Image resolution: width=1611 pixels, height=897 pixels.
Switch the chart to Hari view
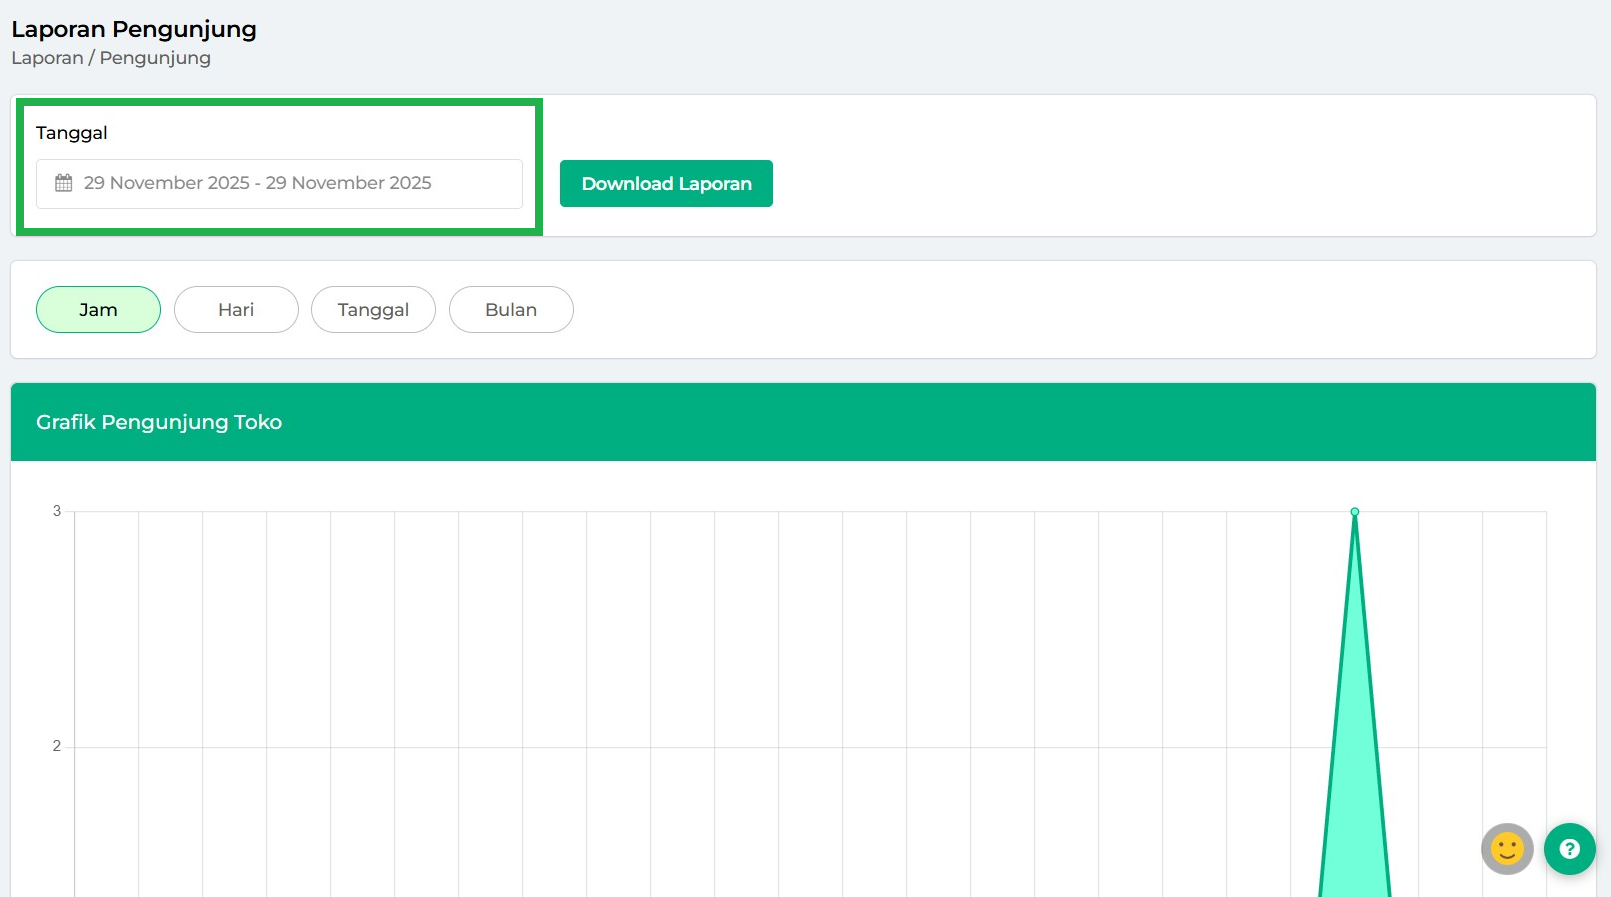point(236,310)
